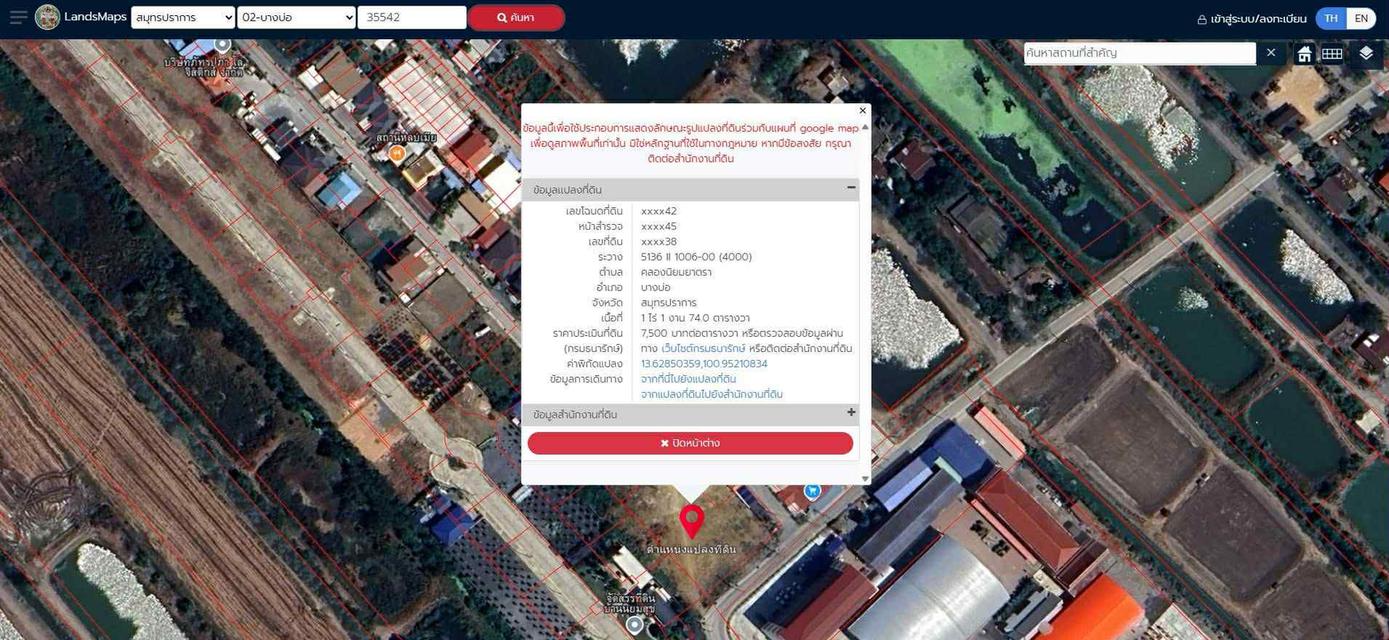Click the orange map marker near สถานีหลบเมีย
The image size is (1389, 640).
397,154
